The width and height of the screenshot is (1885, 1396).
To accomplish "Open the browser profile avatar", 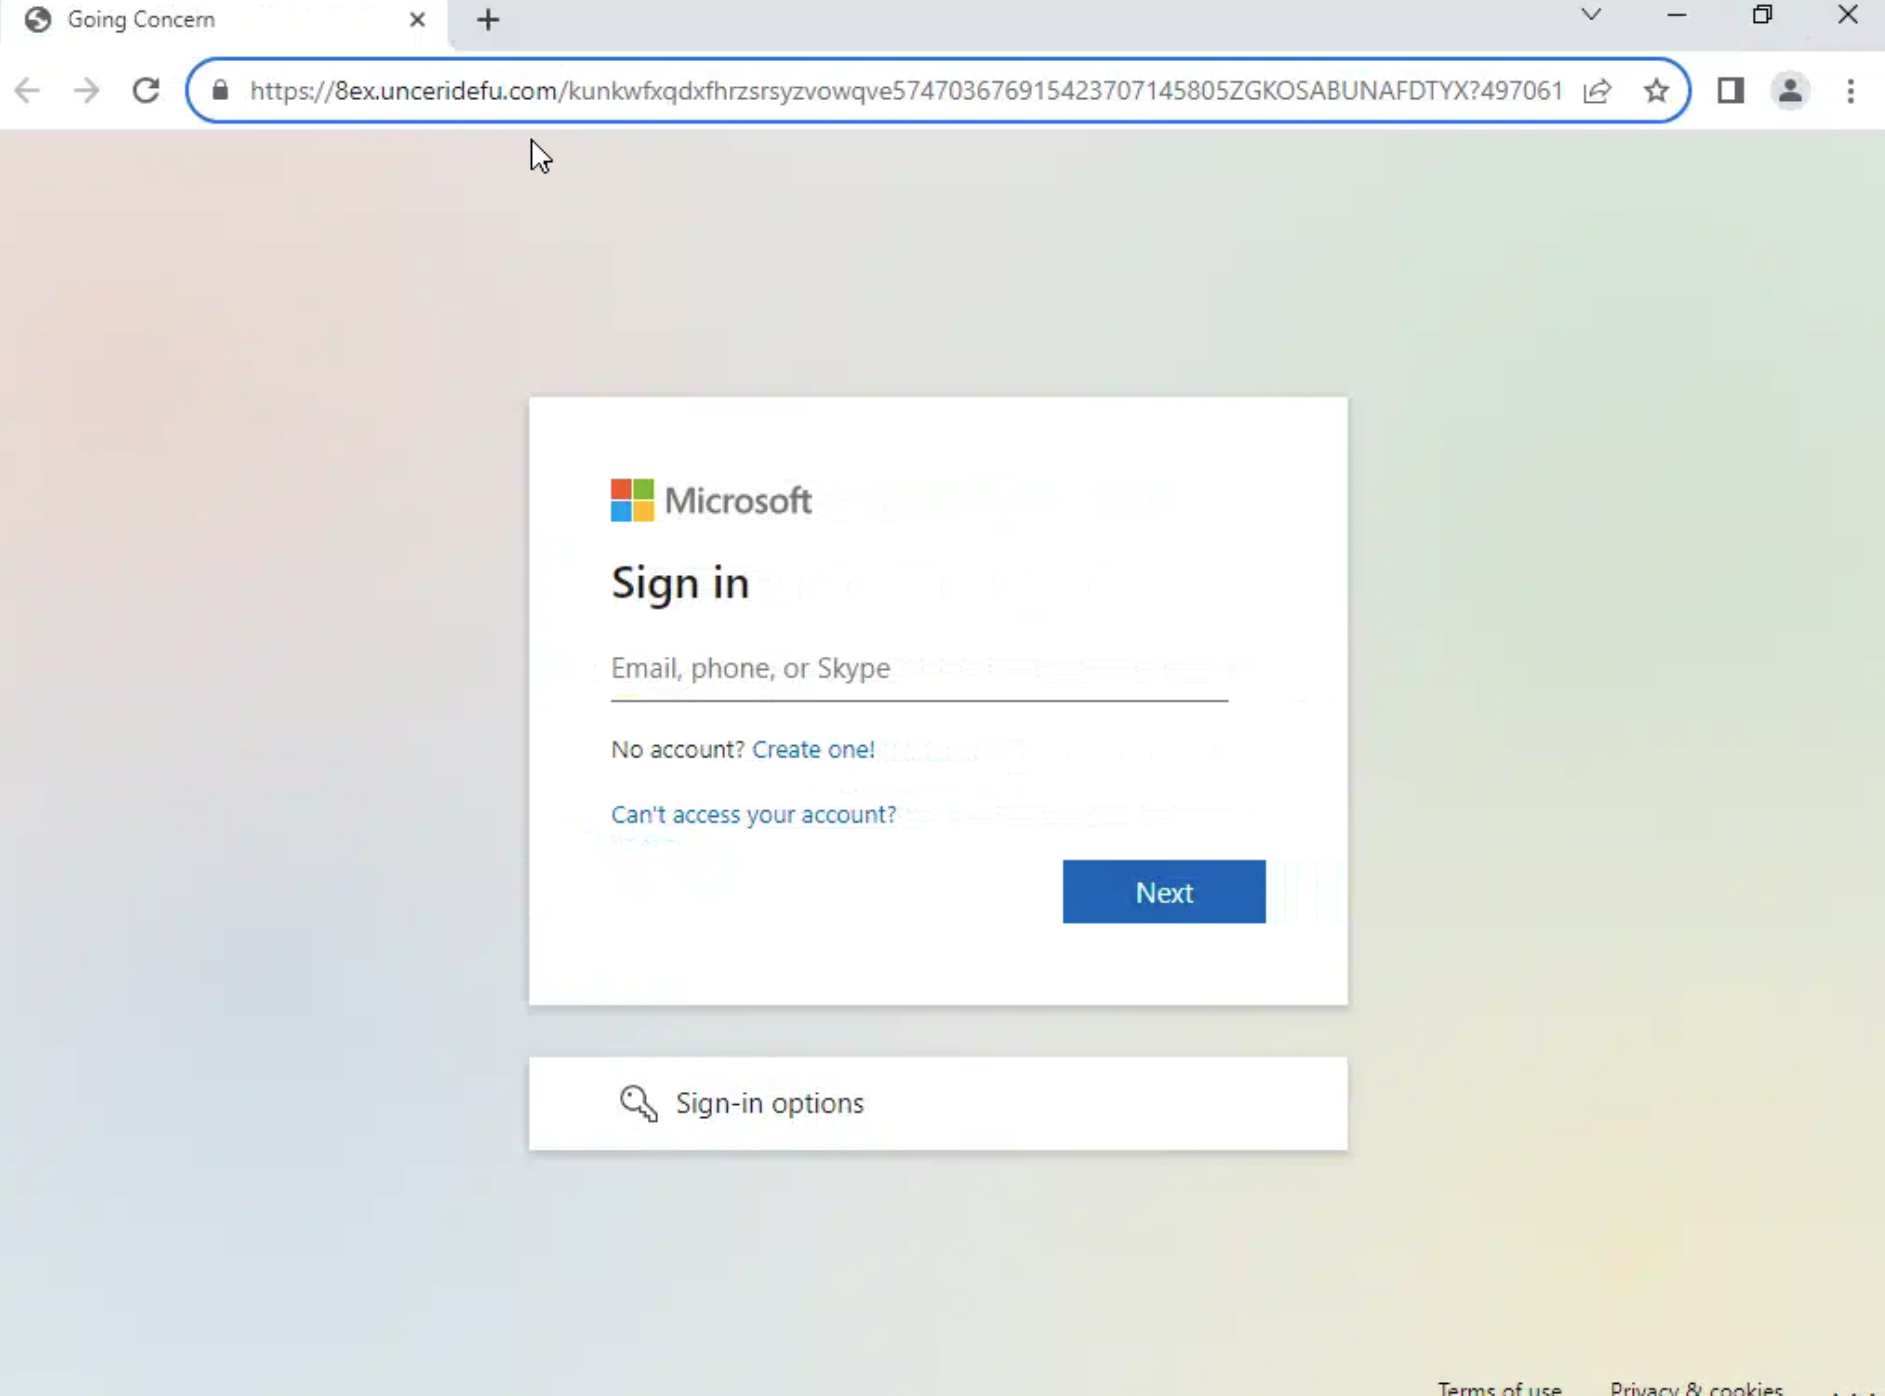I will pos(1790,90).
